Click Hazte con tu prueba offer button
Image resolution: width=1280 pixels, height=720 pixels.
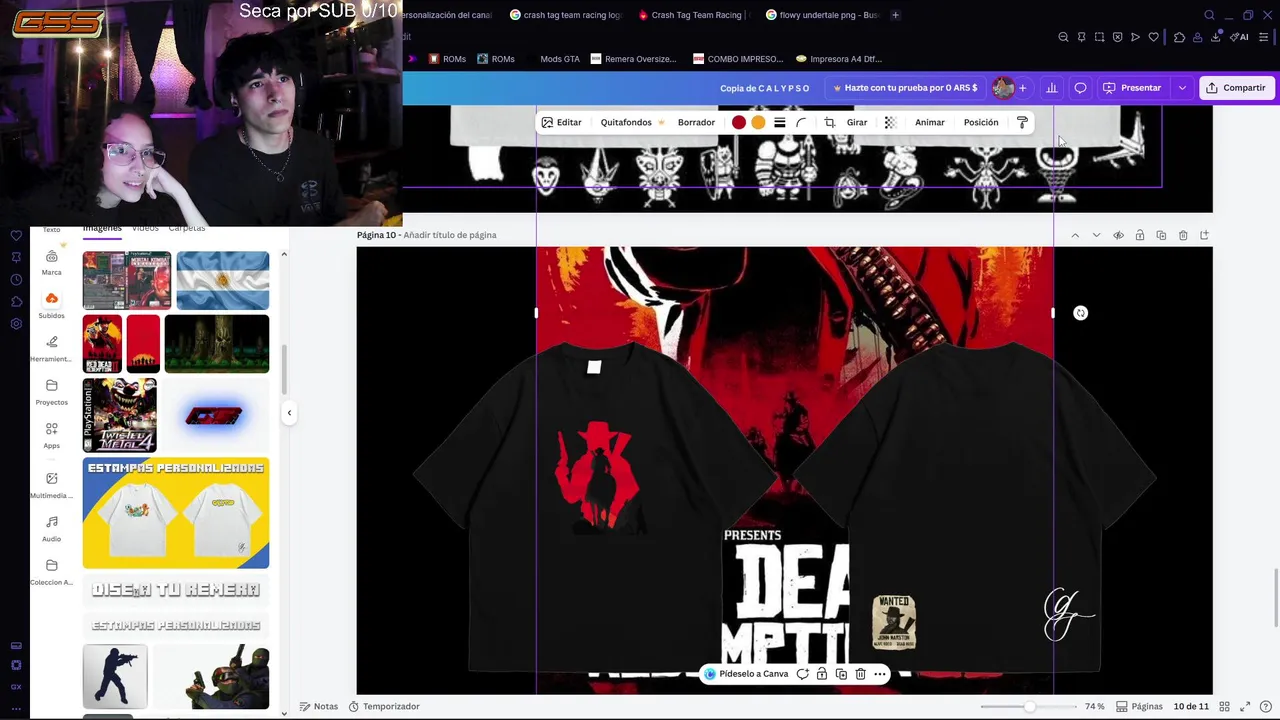pyautogui.click(x=906, y=88)
